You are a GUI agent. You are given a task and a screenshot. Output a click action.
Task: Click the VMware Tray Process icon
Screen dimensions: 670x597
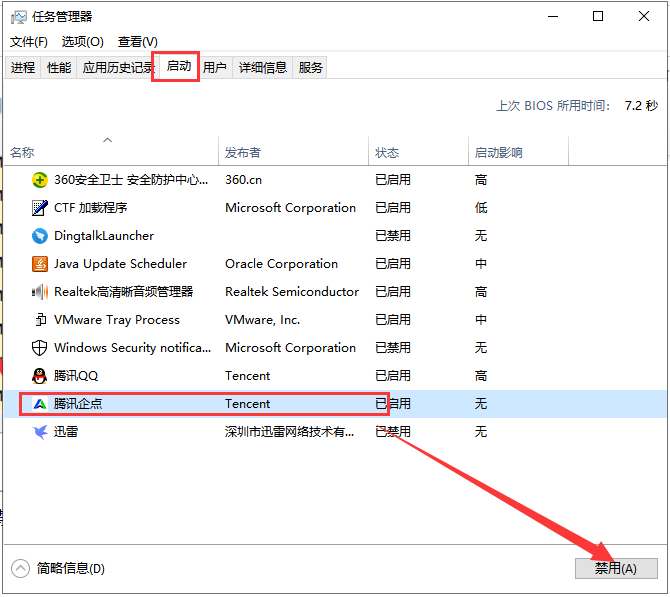click(x=40, y=320)
